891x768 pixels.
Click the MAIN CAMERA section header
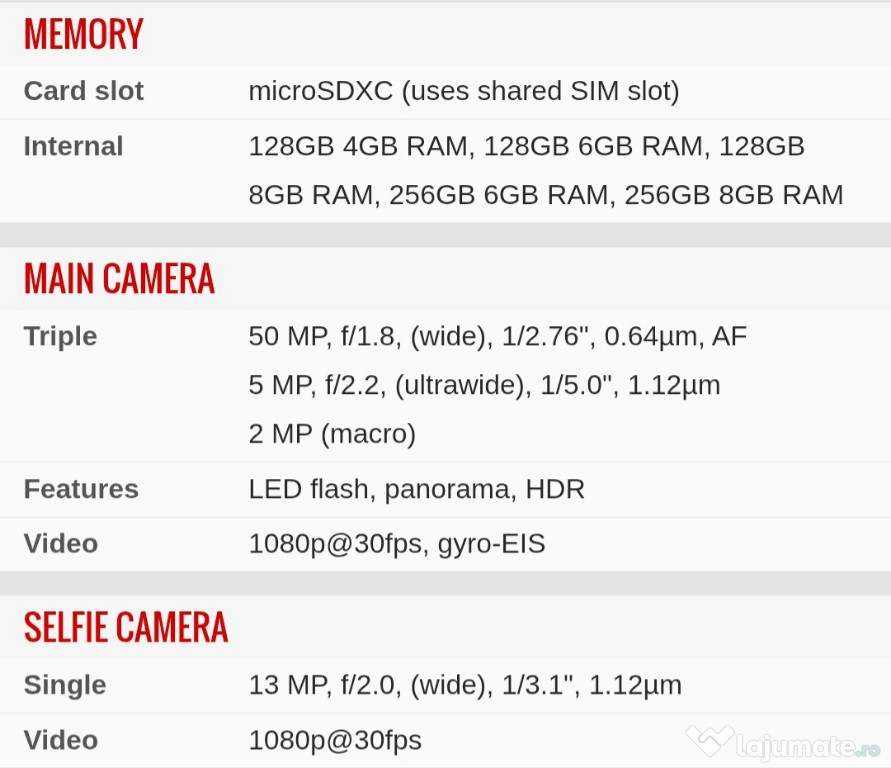click(x=119, y=279)
